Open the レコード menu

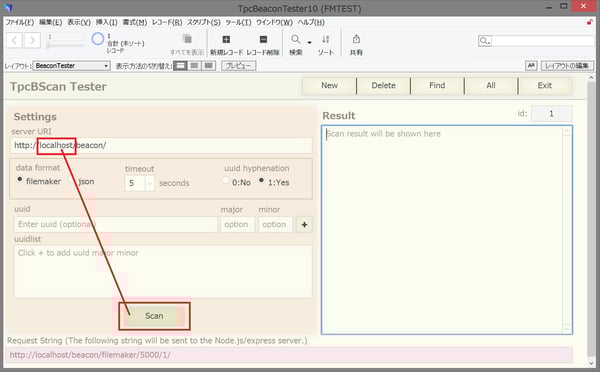[167, 22]
